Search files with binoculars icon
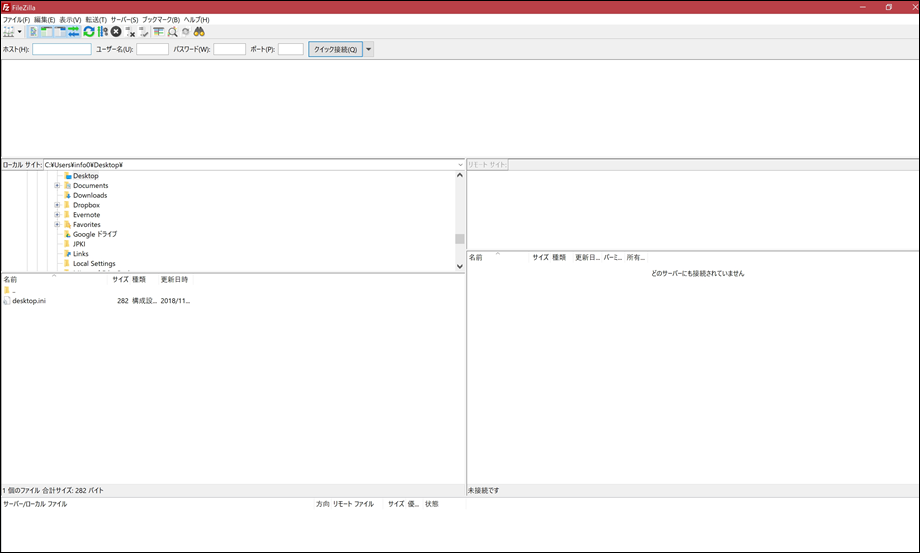The width and height of the screenshot is (920, 553). pos(199,32)
